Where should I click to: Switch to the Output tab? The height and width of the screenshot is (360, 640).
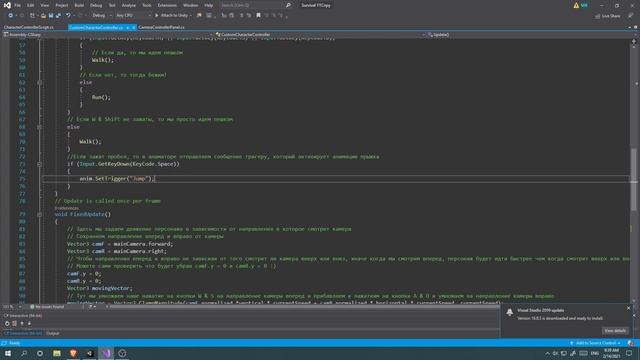click(x=53, y=333)
